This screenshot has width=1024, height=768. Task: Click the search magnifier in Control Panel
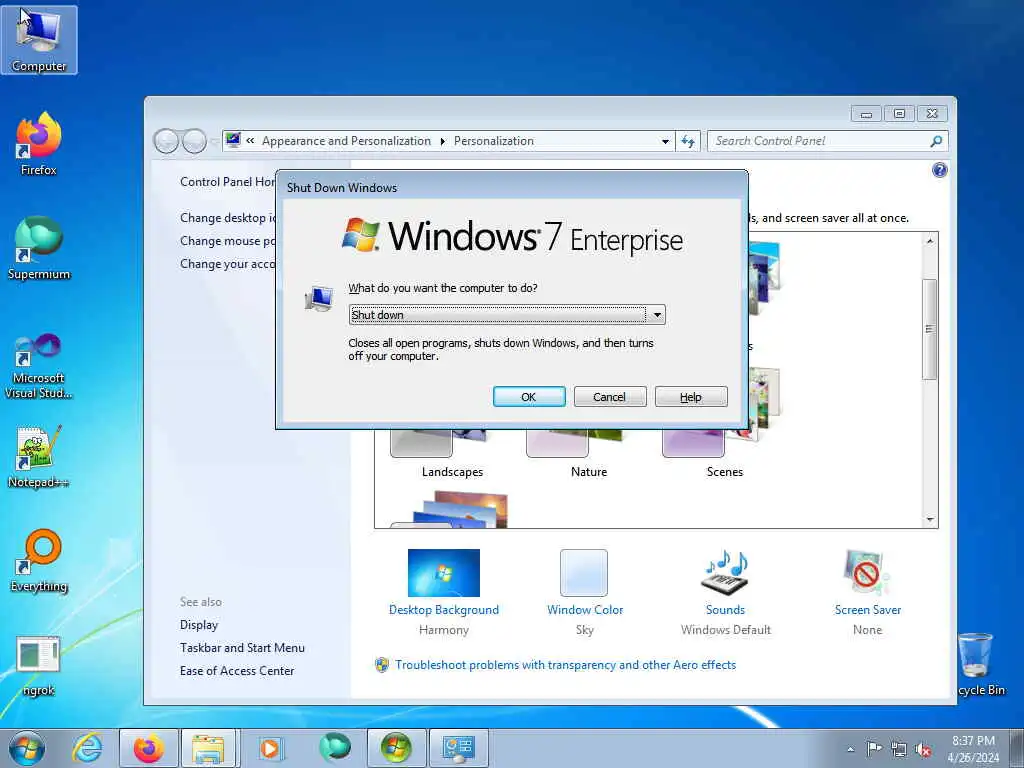pyautogui.click(x=936, y=141)
